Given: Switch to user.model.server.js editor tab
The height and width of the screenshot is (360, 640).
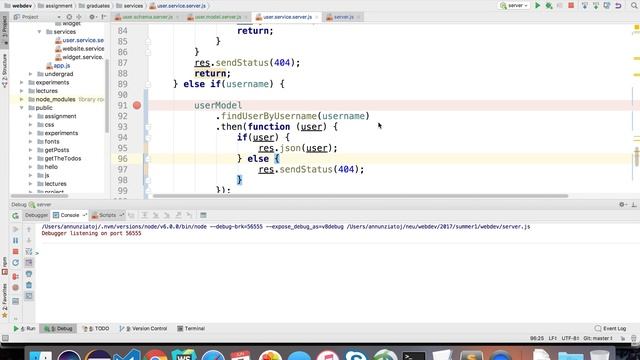Looking at the screenshot, I should pos(217,17).
